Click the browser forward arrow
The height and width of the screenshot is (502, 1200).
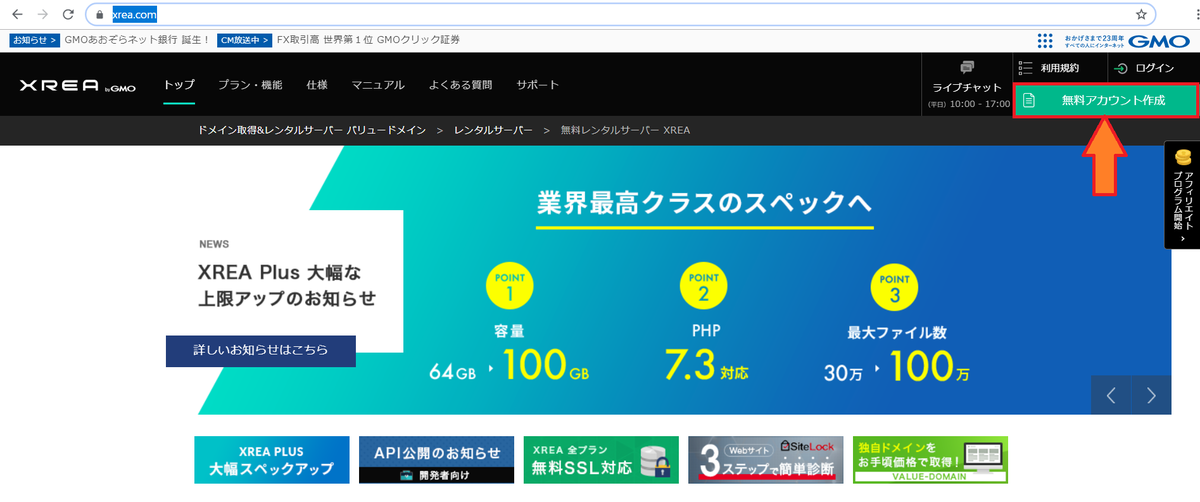point(42,15)
